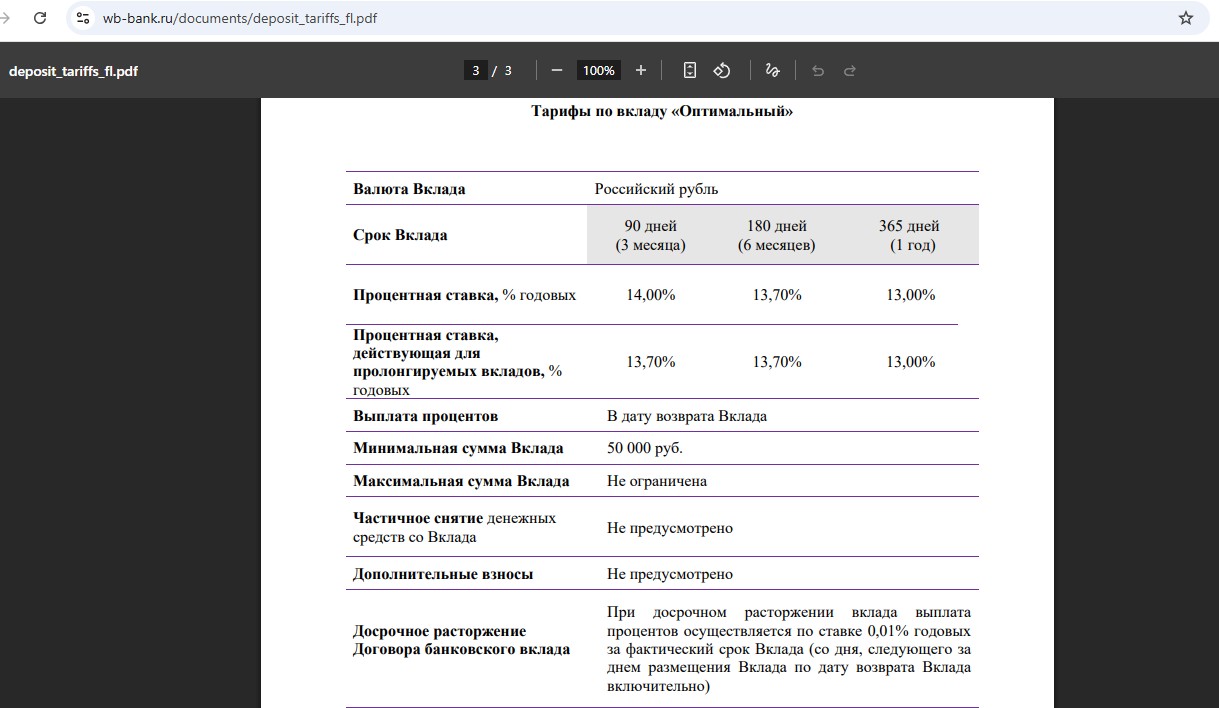Viewport: 1219px width, 708px height.
Task: Select the Российский рубль currency value
Action: point(656,189)
